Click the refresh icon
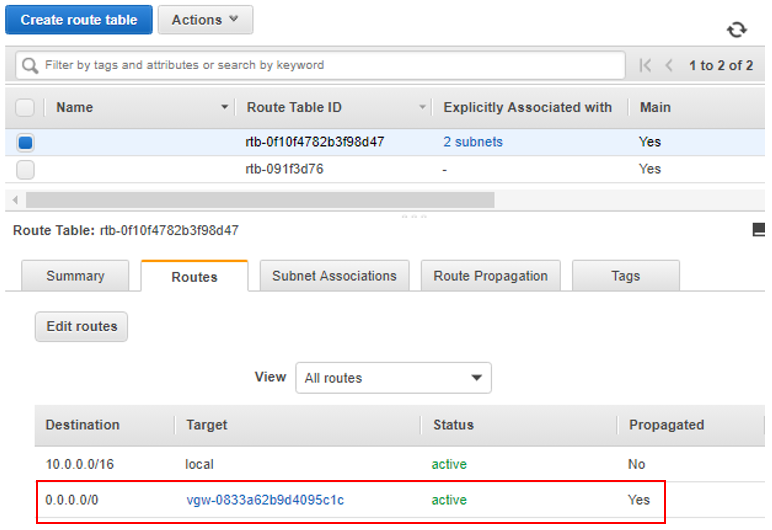 [x=737, y=30]
